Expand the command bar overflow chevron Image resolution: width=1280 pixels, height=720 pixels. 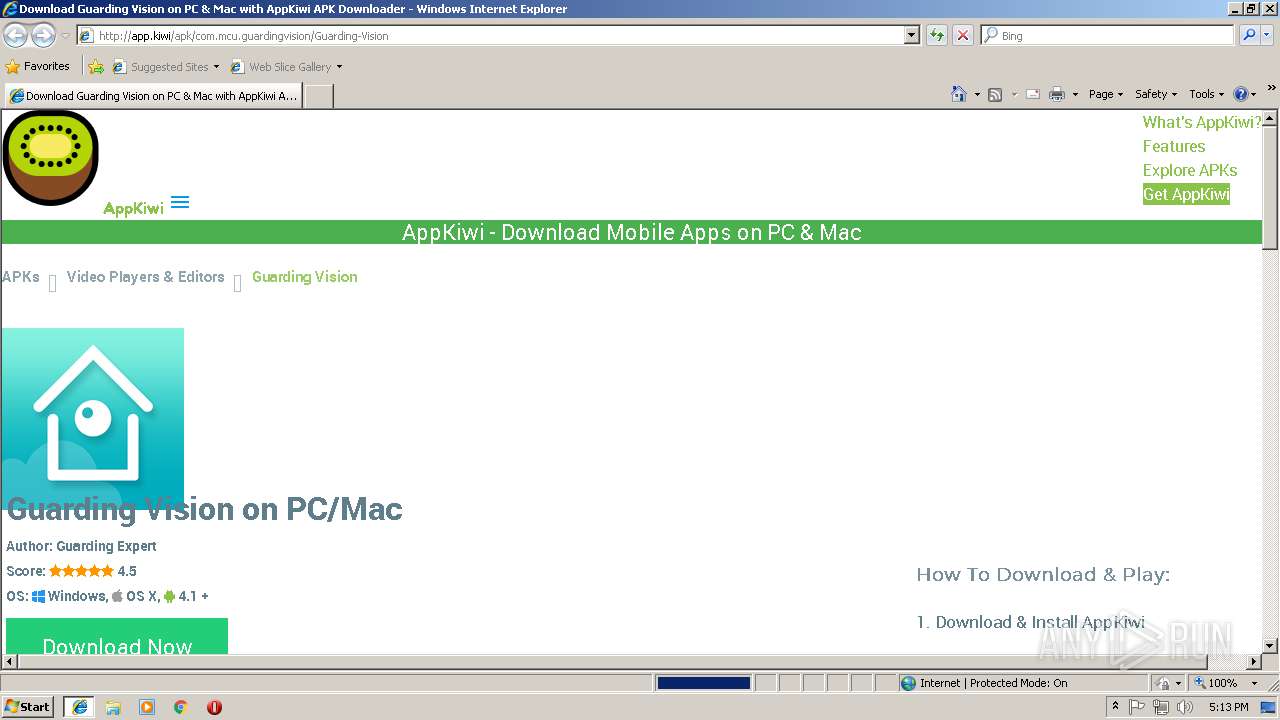click(x=1272, y=88)
